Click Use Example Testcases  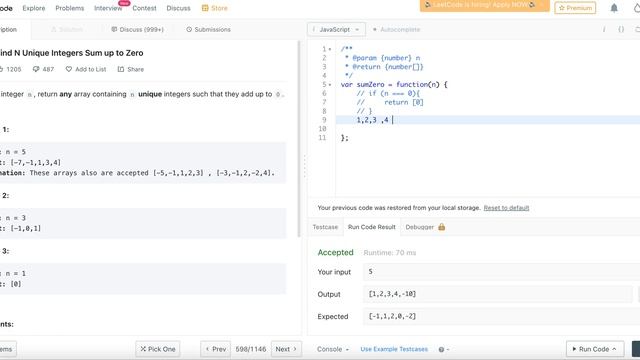coord(394,349)
